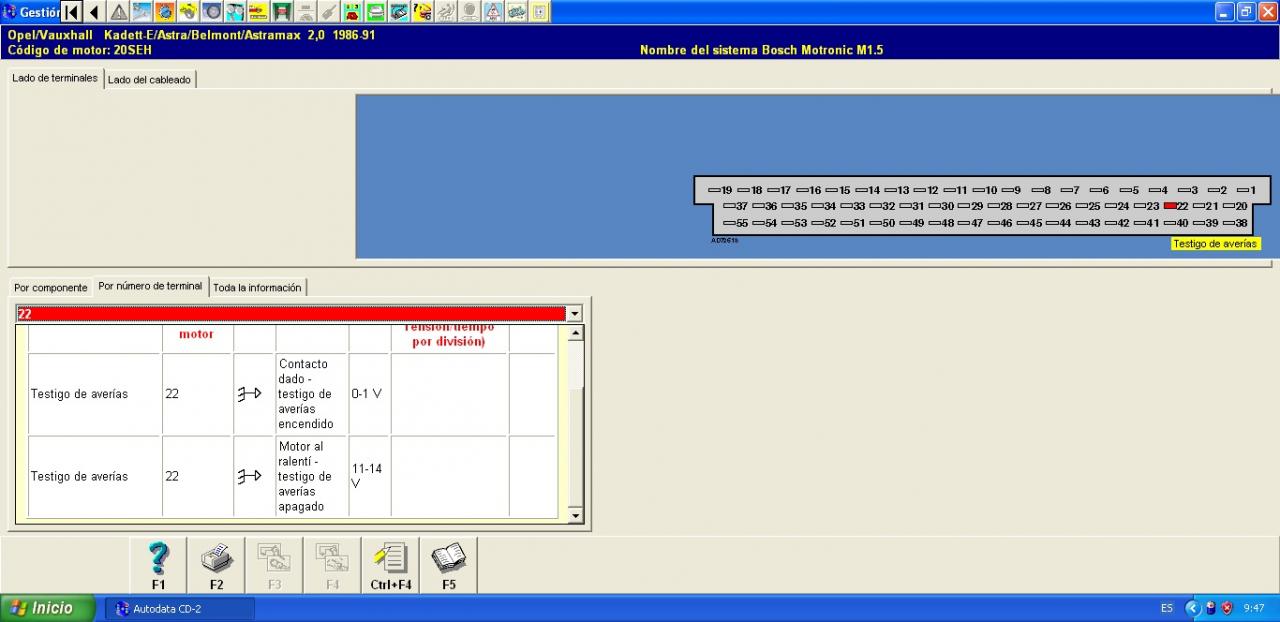Image resolution: width=1280 pixels, height=622 pixels.
Task: Click scroll down arrow in pin table
Action: pyautogui.click(x=575, y=516)
